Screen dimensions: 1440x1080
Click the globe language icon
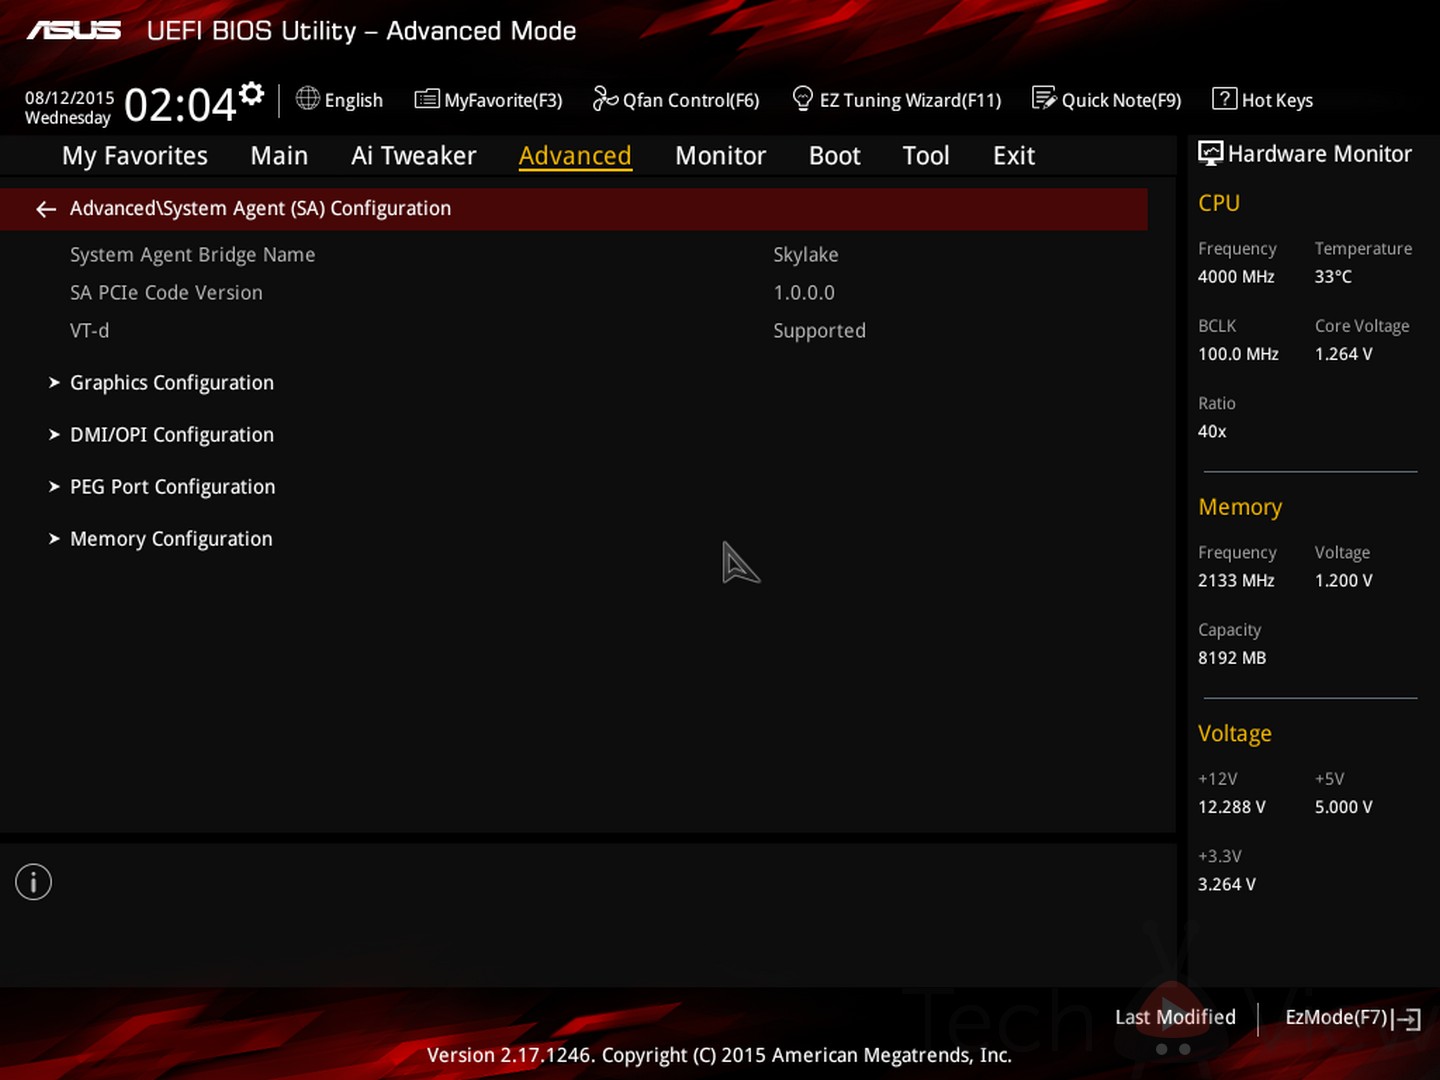(x=308, y=98)
